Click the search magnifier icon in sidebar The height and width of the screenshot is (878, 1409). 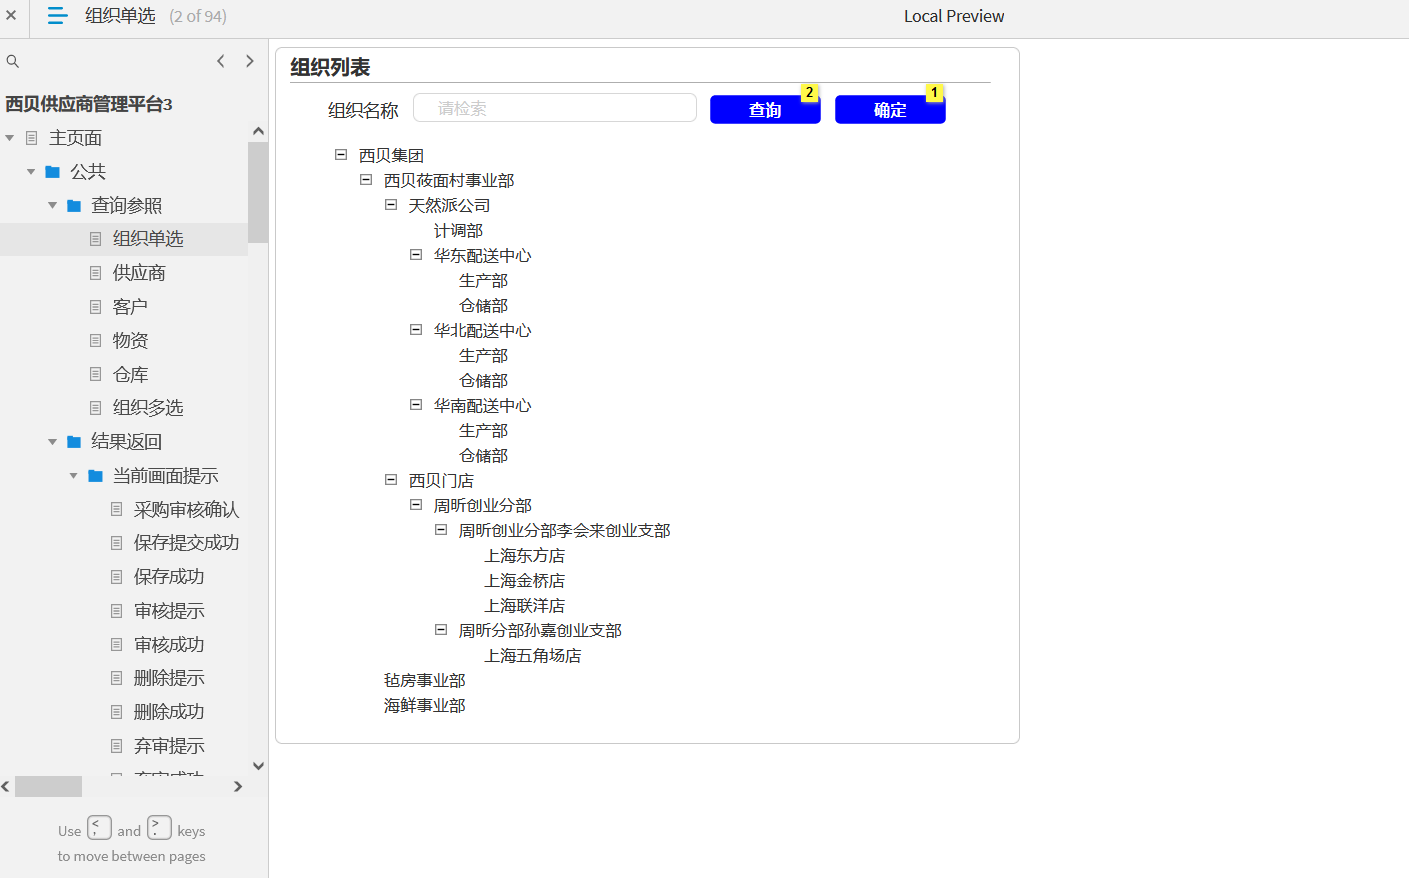click(13, 62)
